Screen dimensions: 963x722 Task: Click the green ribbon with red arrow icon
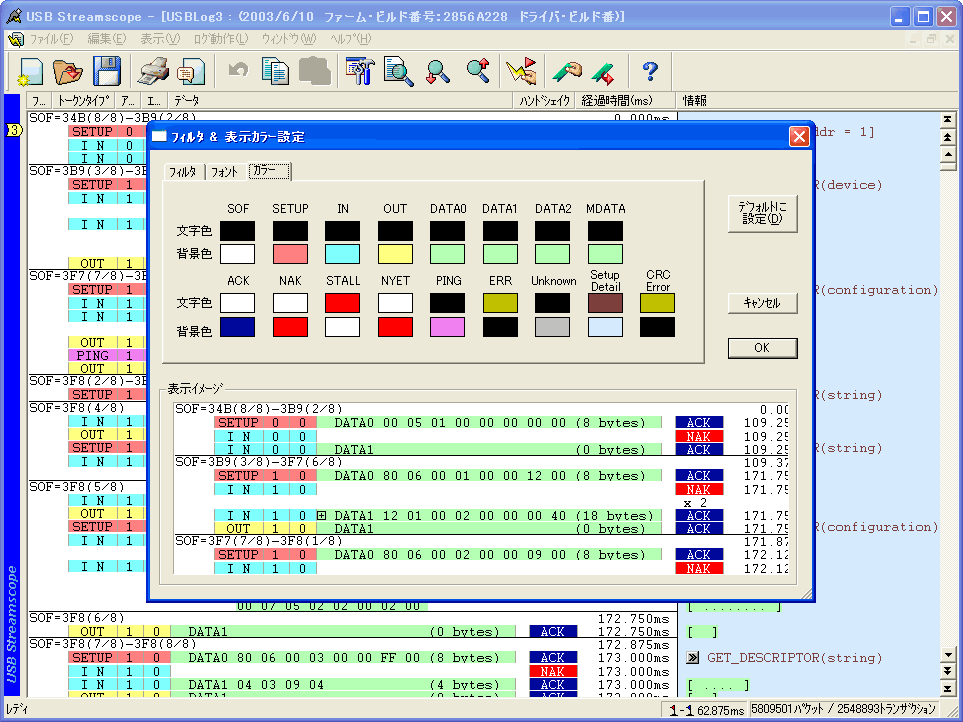click(603, 72)
